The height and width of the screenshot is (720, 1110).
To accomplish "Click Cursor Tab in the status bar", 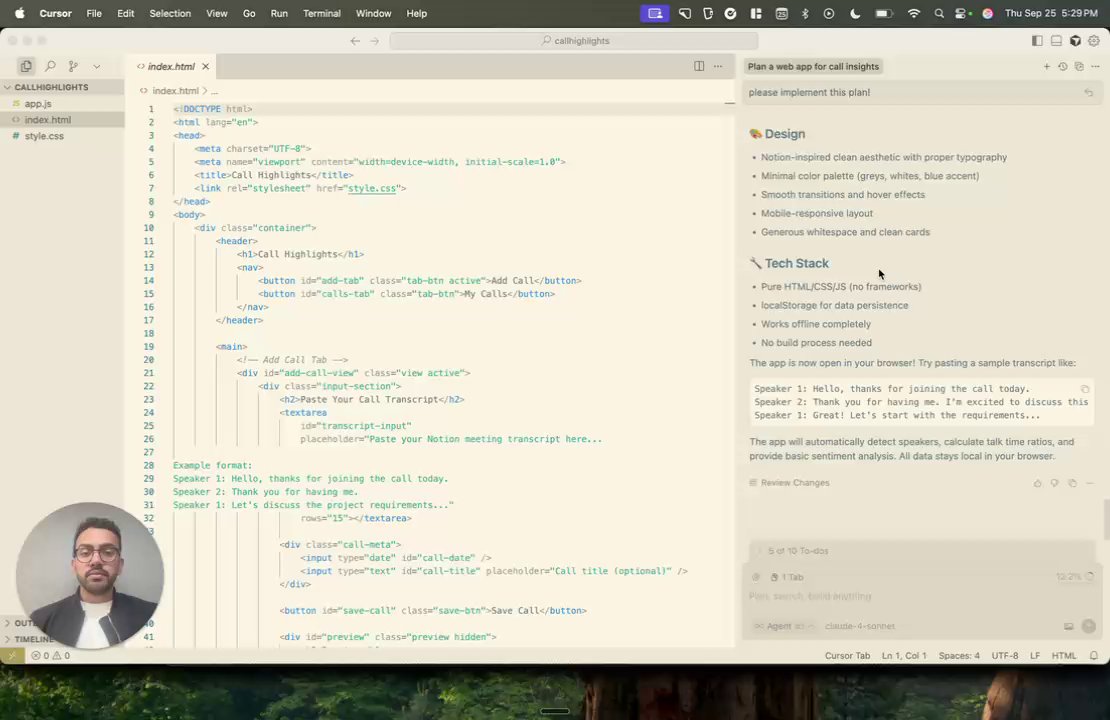I will click(x=847, y=656).
